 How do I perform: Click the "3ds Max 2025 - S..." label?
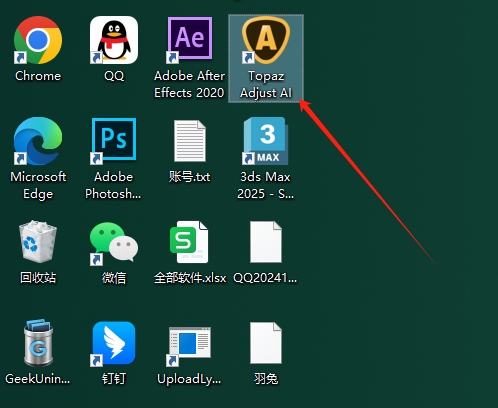(266, 185)
